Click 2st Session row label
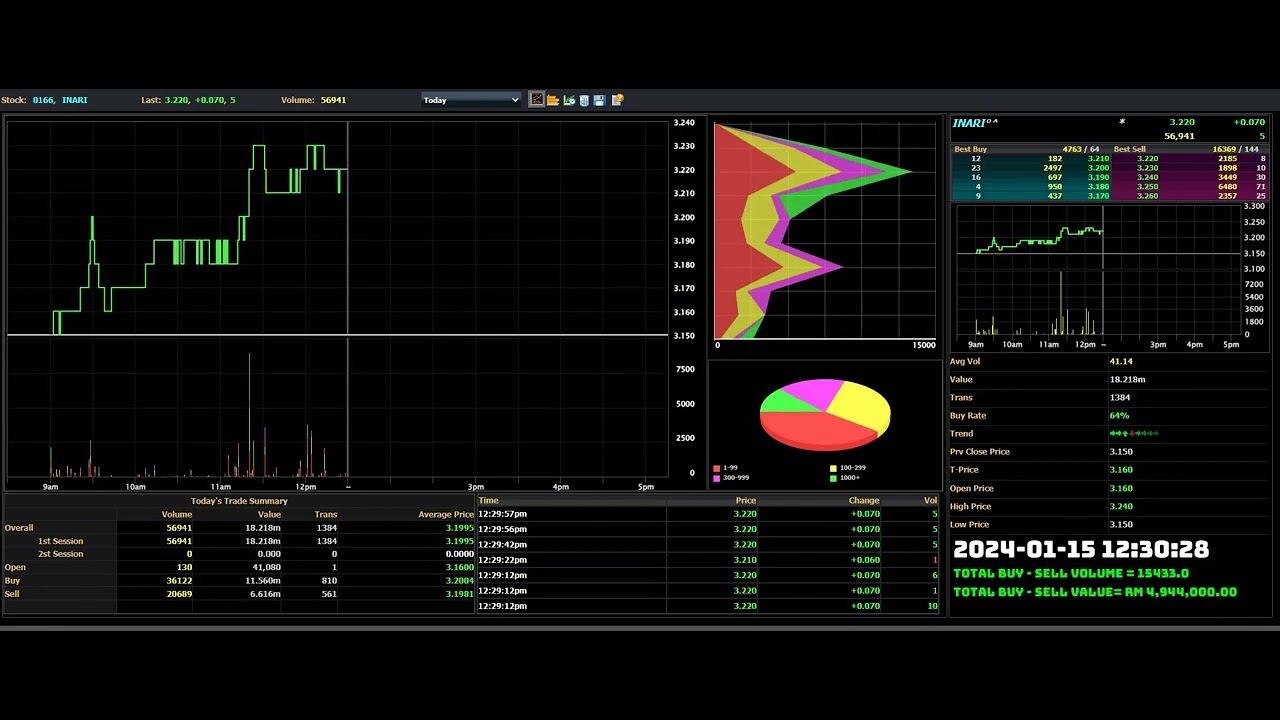 tap(60, 554)
